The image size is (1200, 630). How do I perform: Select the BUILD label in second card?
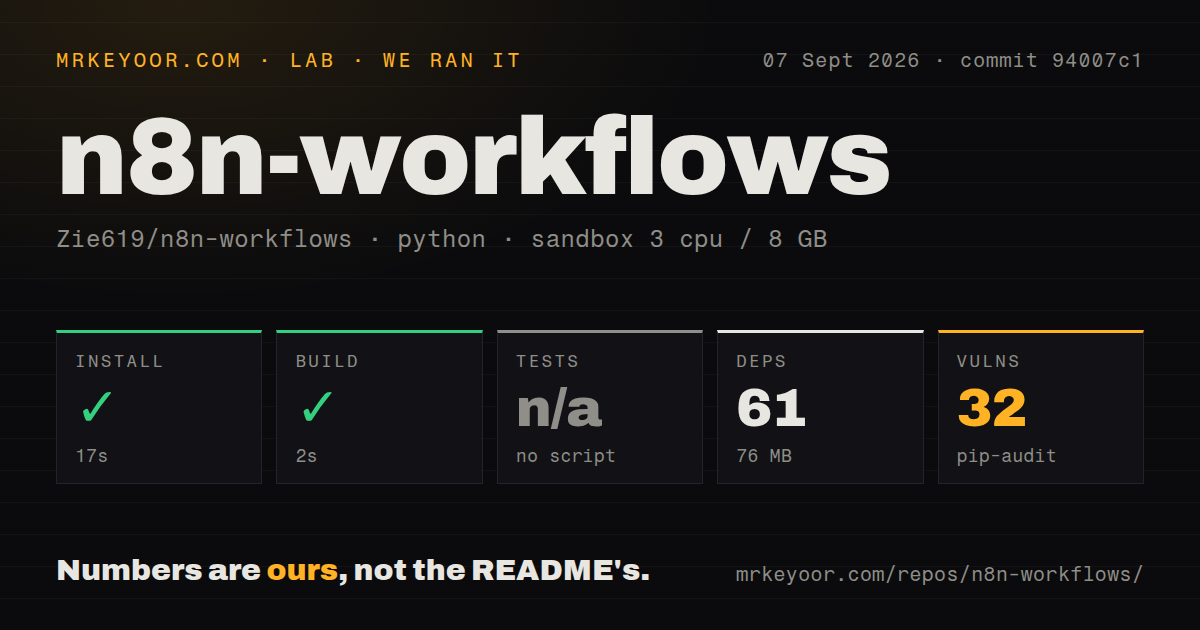click(x=327, y=361)
